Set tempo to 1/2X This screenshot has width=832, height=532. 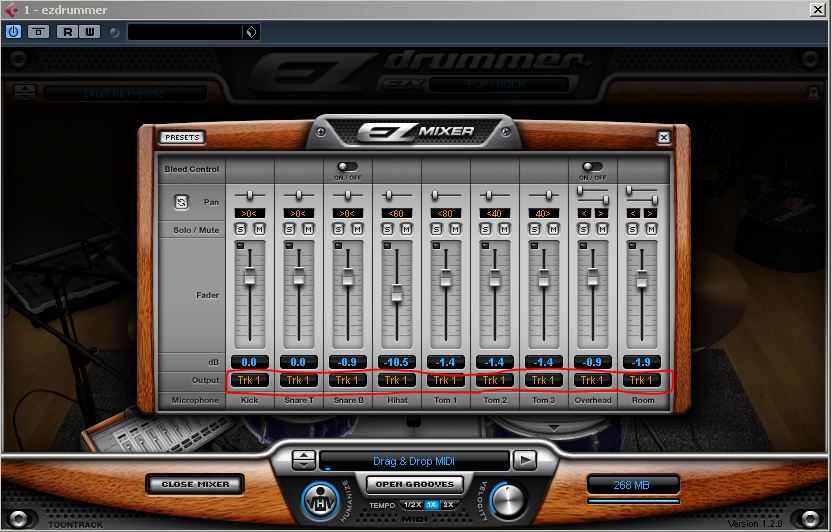412,504
